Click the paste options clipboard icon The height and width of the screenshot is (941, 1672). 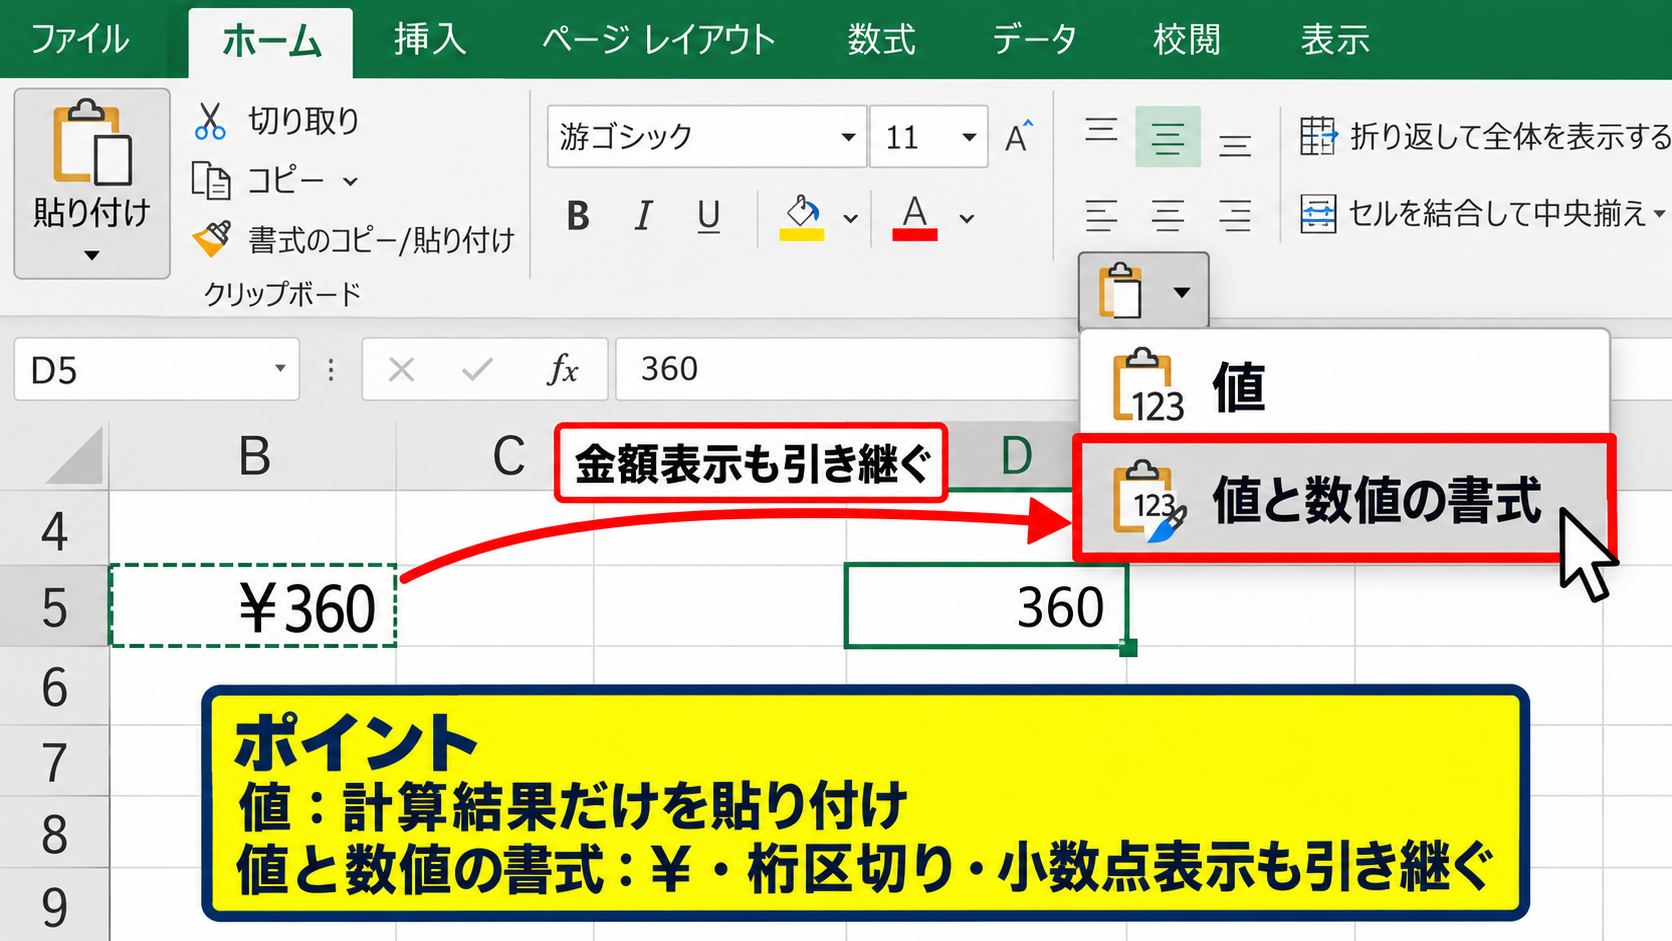[1121, 291]
